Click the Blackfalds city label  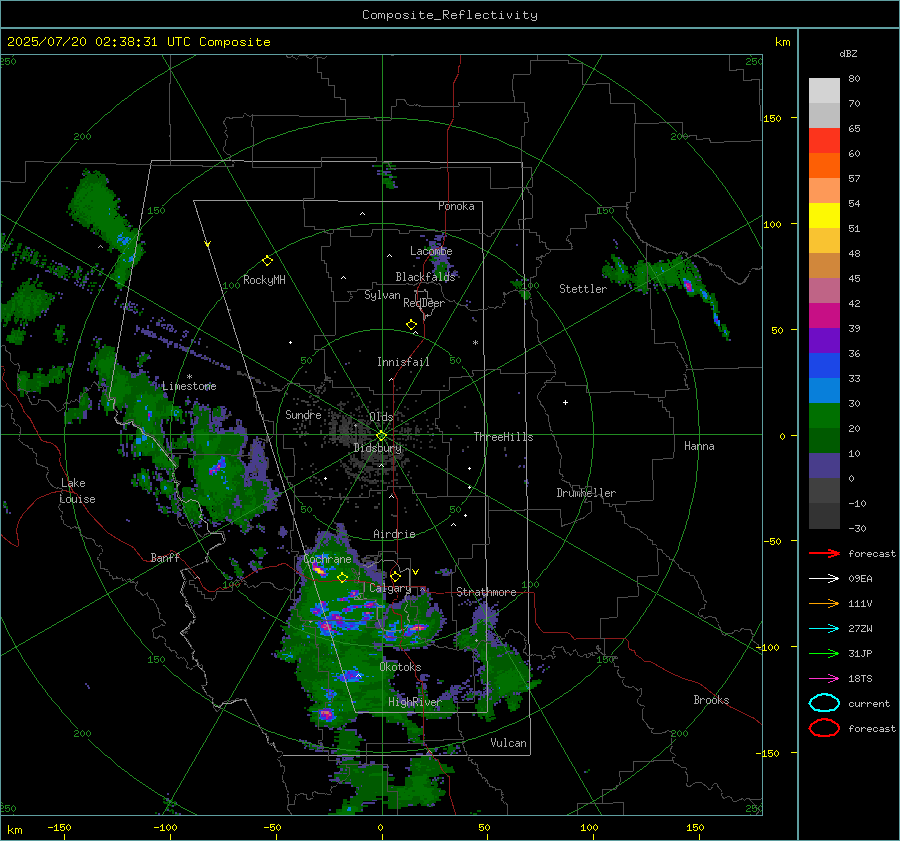click(425, 277)
